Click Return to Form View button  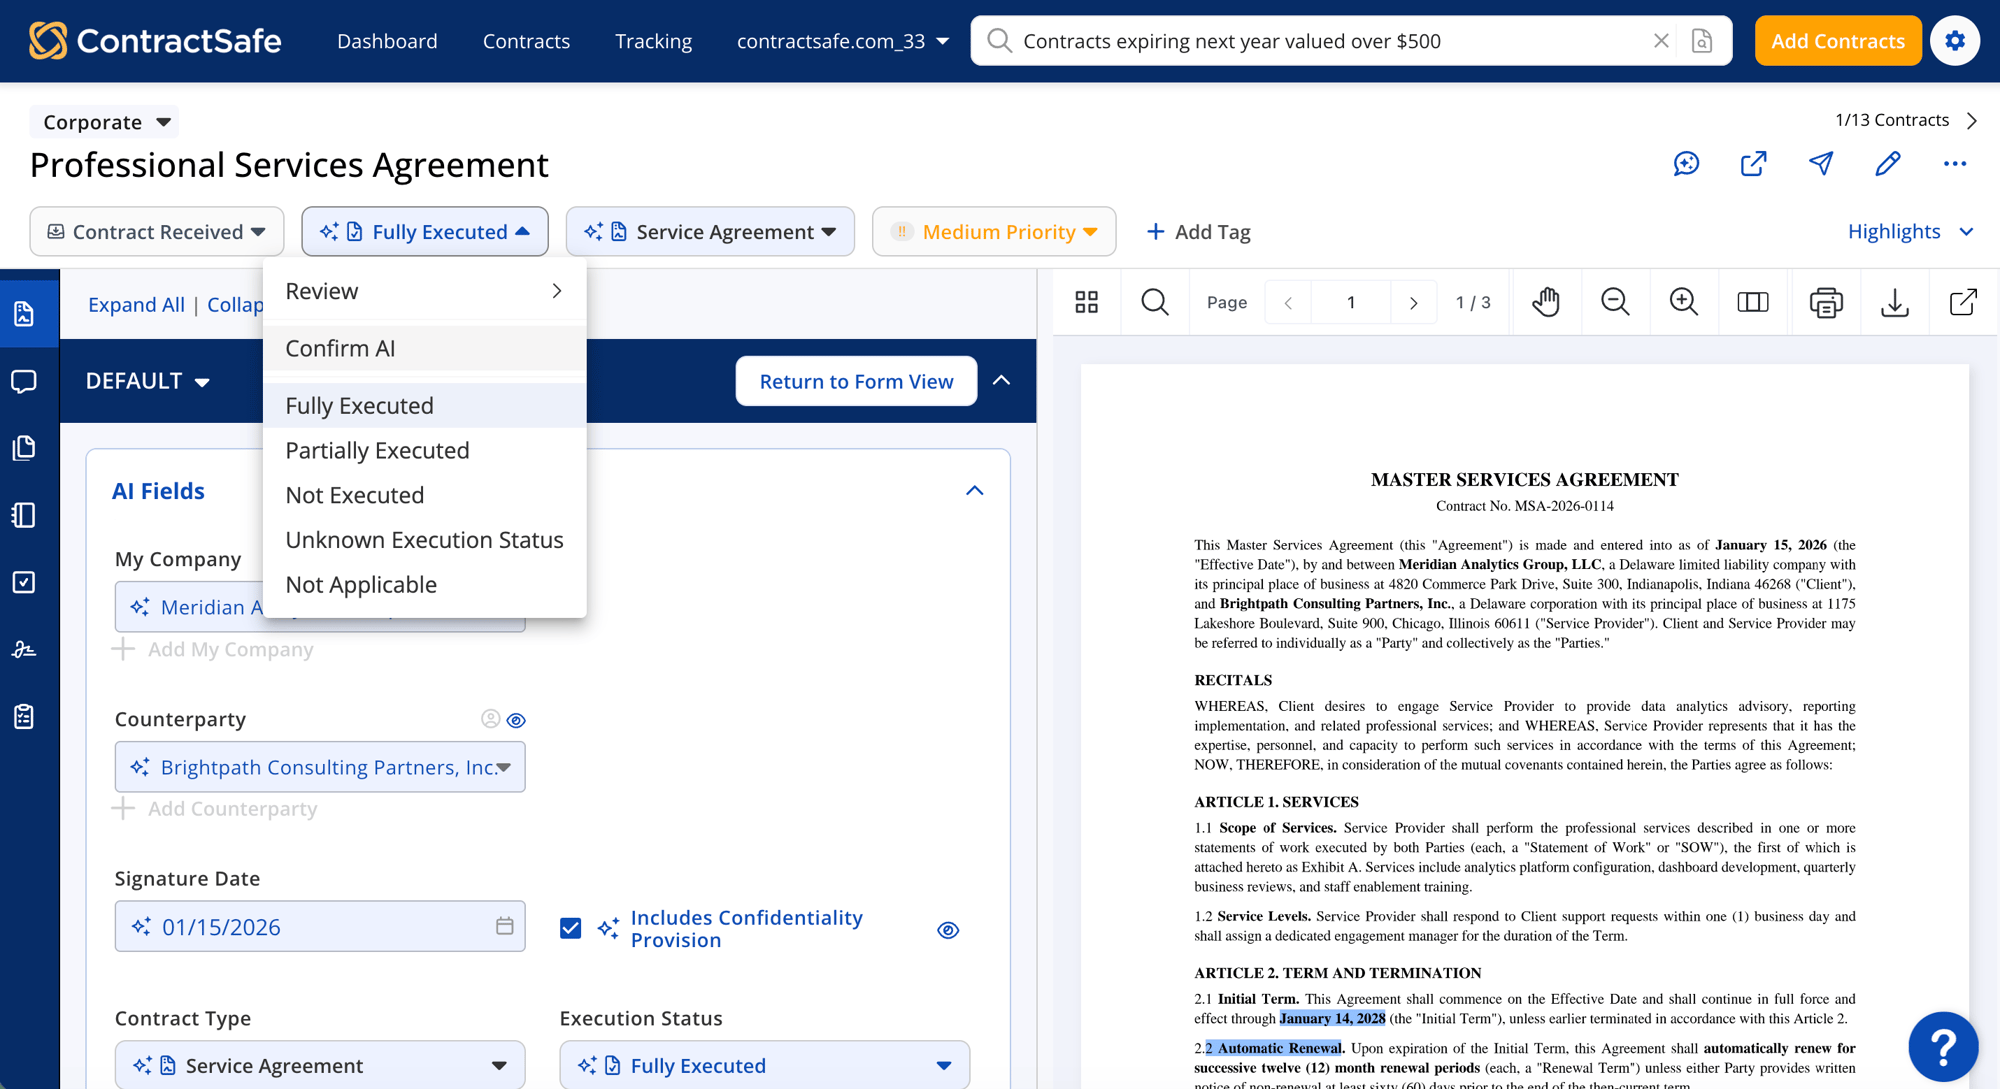856,381
